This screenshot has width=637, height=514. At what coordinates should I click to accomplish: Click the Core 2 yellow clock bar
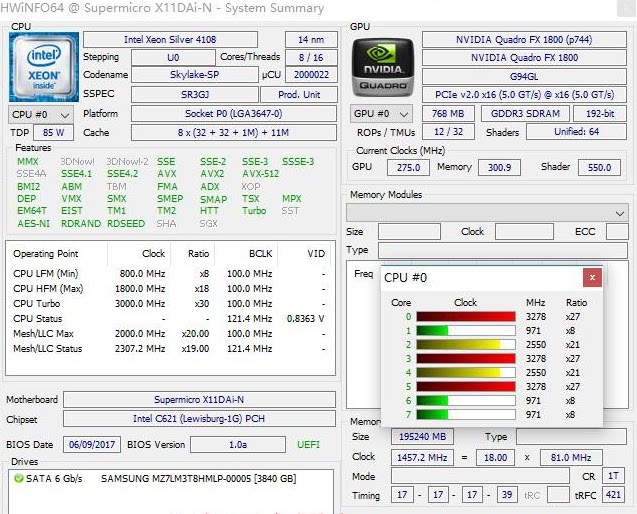coord(466,345)
